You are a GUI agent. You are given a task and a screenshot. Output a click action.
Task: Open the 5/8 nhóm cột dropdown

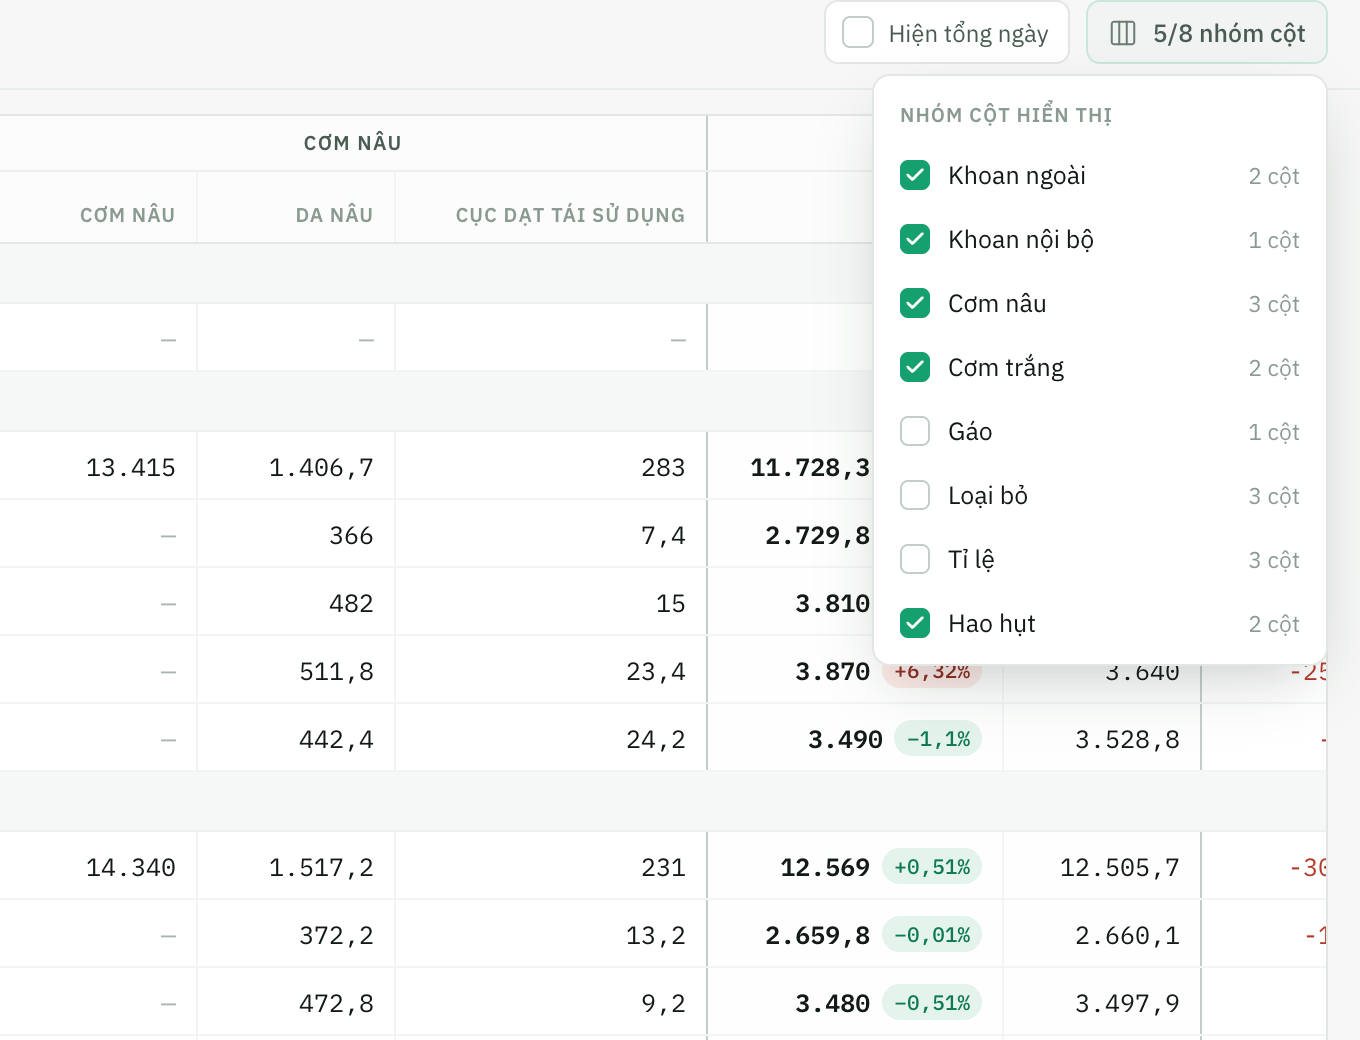click(1206, 33)
